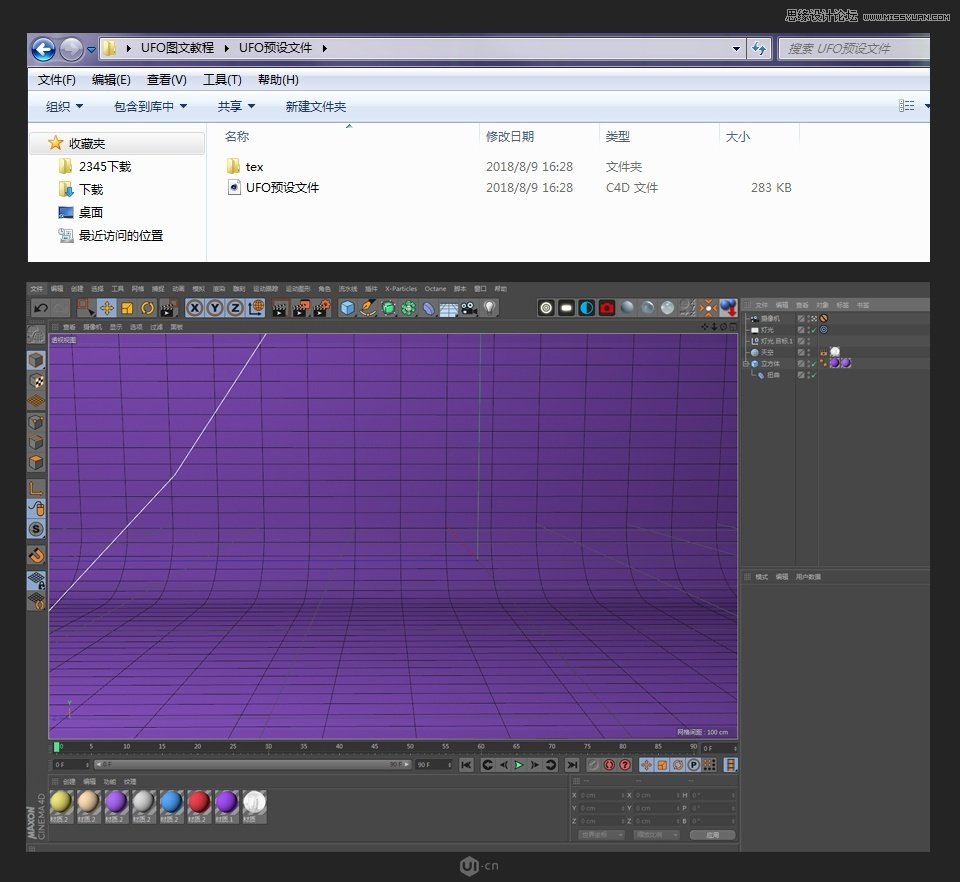Image resolution: width=960 pixels, height=882 pixels.
Task: Toggle the X axis lock
Action: 193,308
